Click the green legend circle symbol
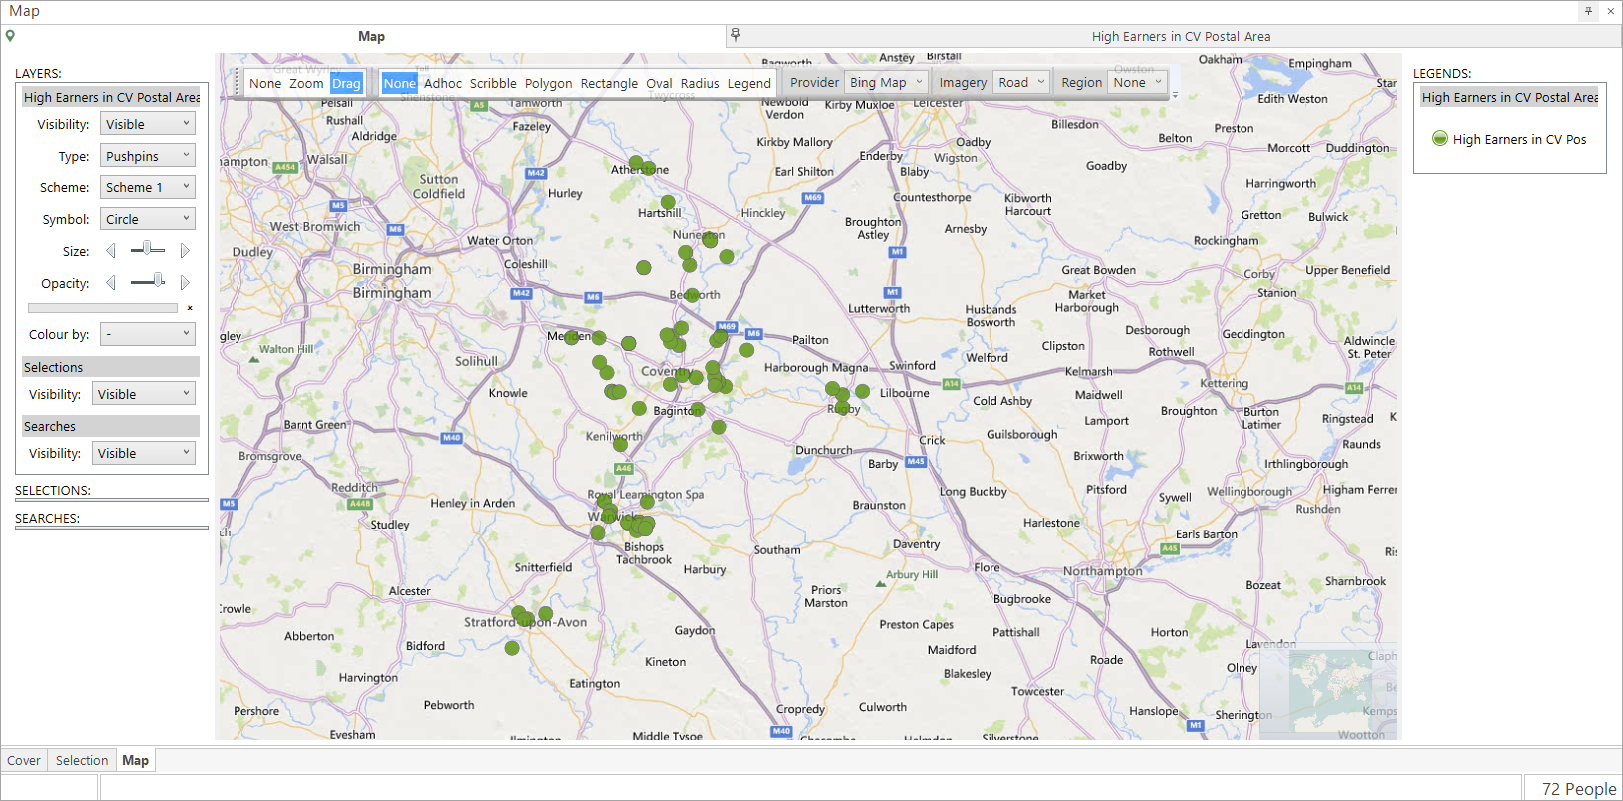 [x=1439, y=139]
